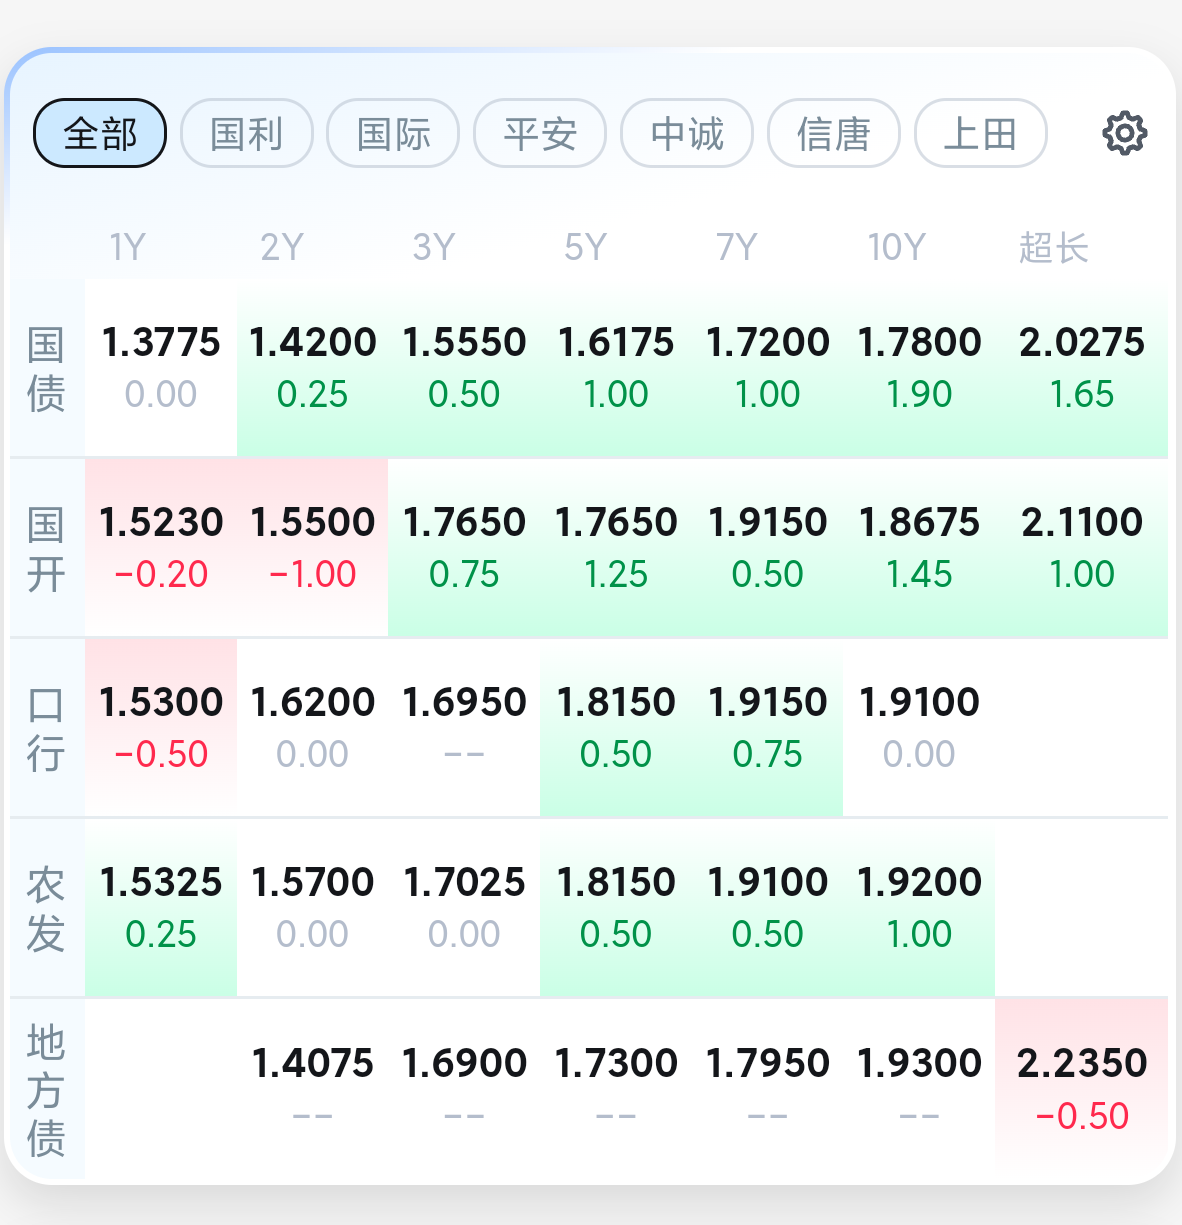This screenshot has width=1182, height=1225.
Task: Choose the 上田 tab
Action: (981, 133)
